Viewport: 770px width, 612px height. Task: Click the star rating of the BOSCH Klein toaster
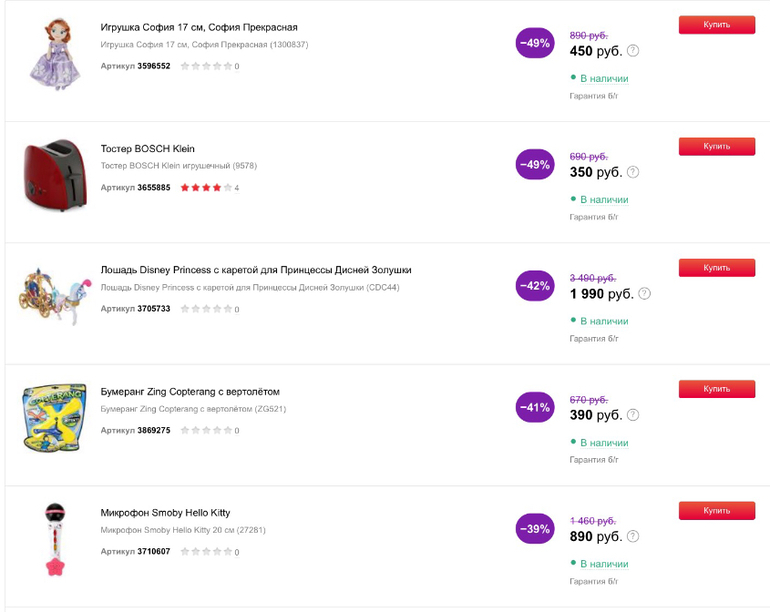206,188
